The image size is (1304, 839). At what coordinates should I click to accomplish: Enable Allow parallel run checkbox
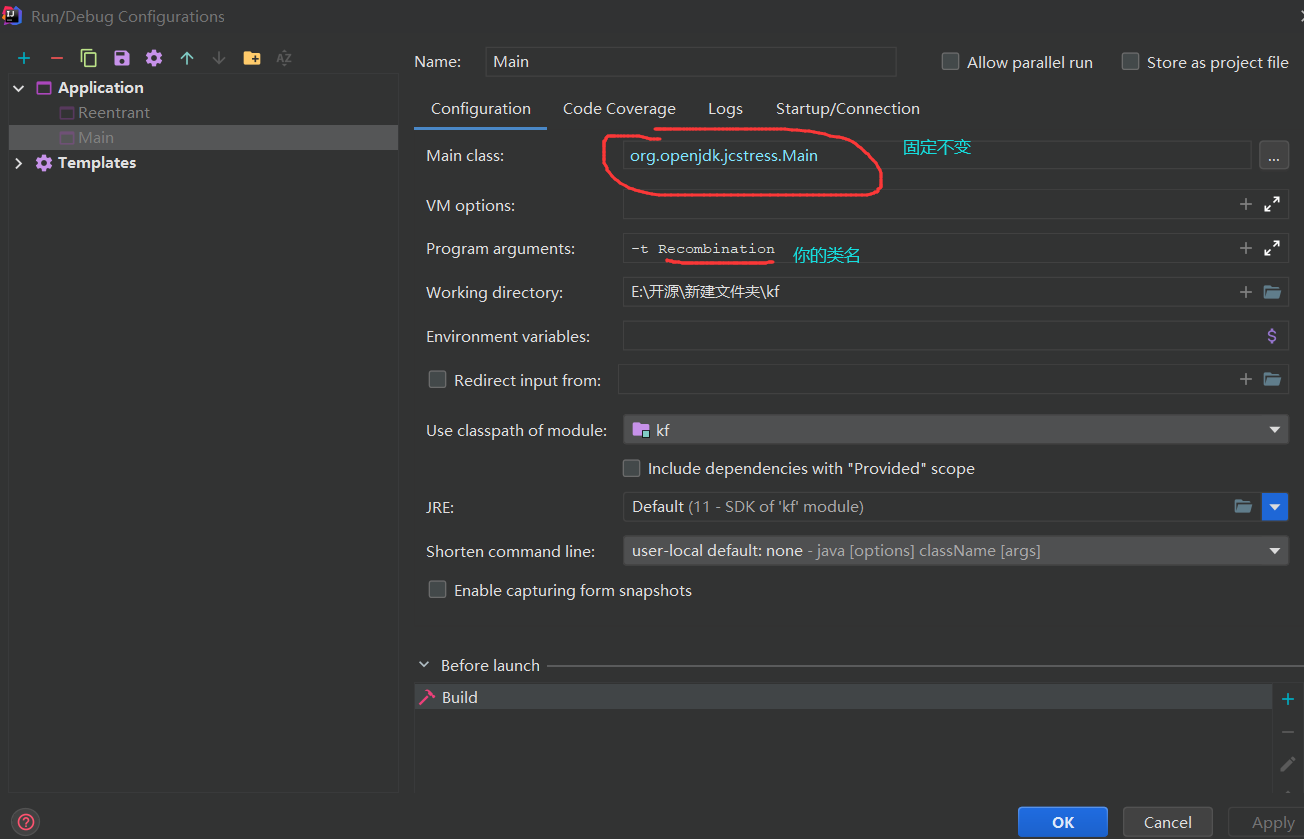(951, 61)
